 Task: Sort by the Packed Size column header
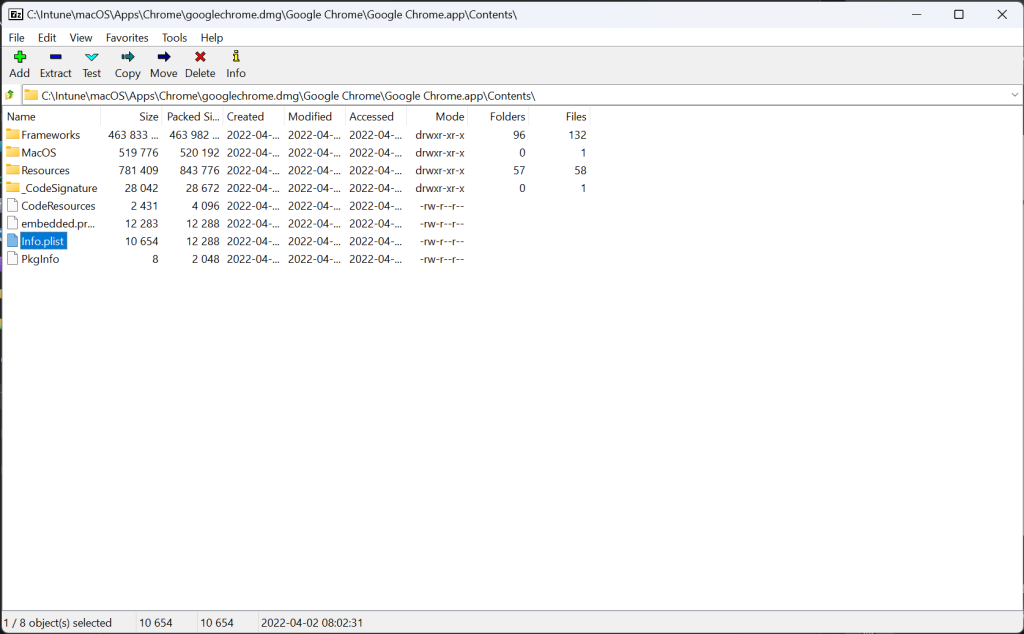pos(193,117)
